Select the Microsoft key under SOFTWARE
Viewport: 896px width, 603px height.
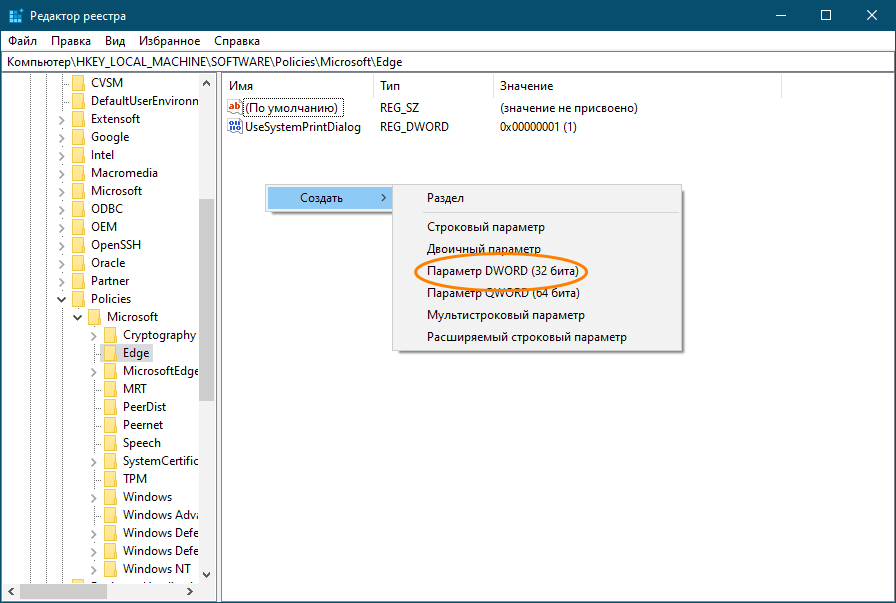(116, 191)
